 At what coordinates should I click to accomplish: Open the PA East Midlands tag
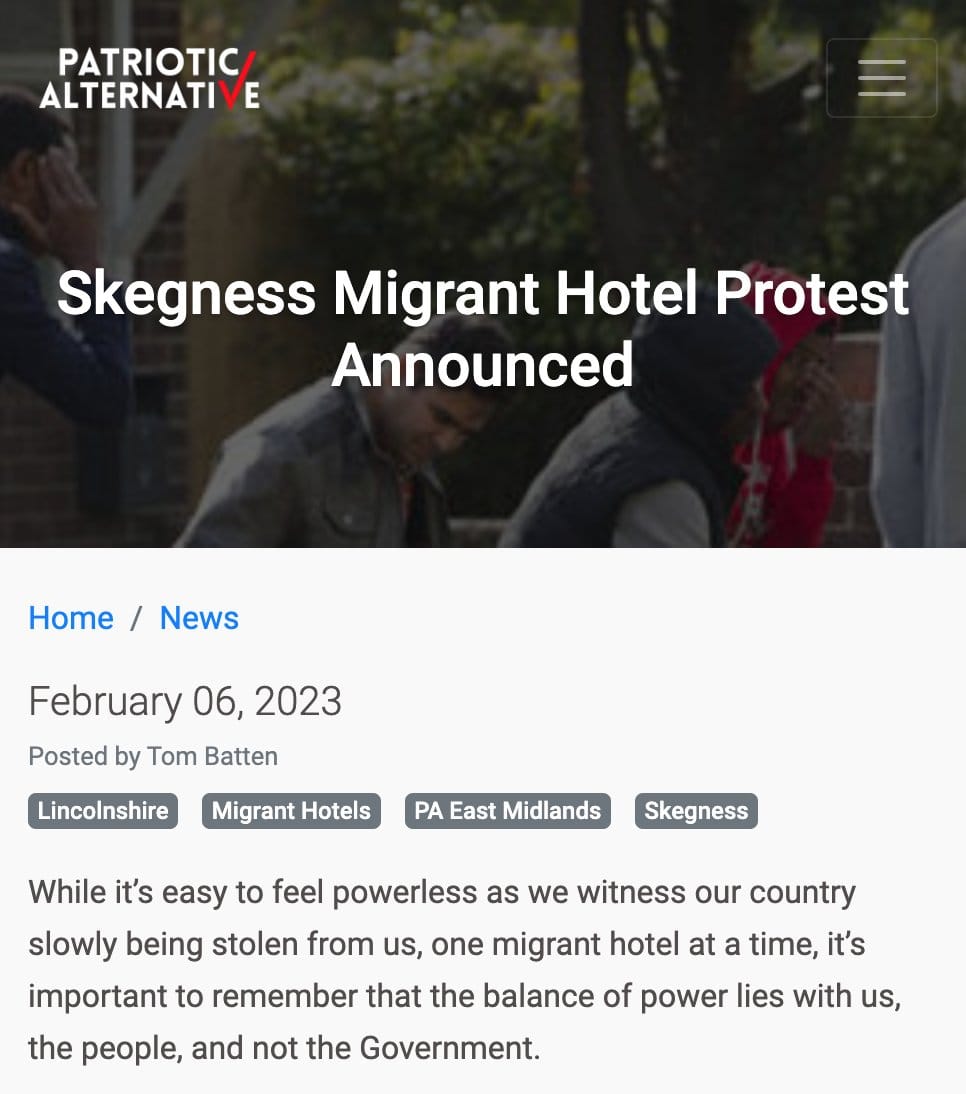[x=507, y=810]
